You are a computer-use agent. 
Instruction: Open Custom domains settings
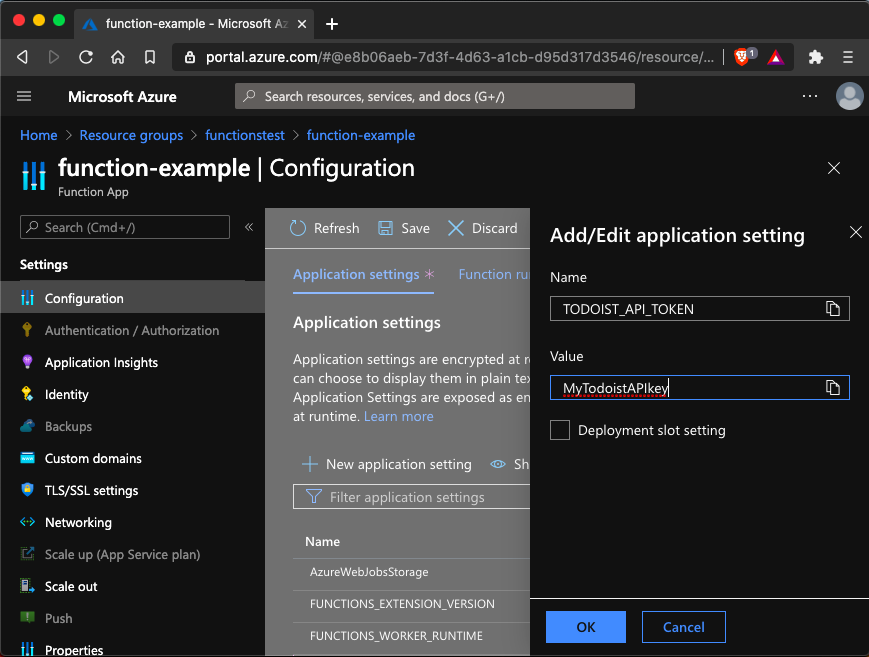coord(92,458)
